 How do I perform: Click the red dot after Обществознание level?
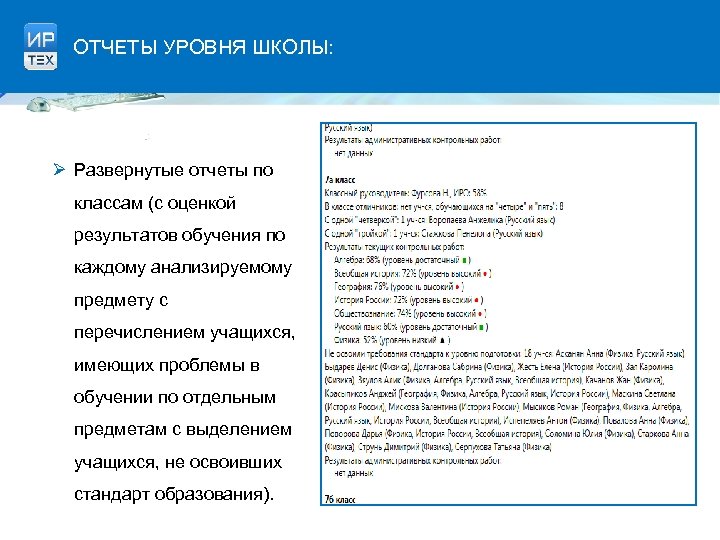pos(480,314)
